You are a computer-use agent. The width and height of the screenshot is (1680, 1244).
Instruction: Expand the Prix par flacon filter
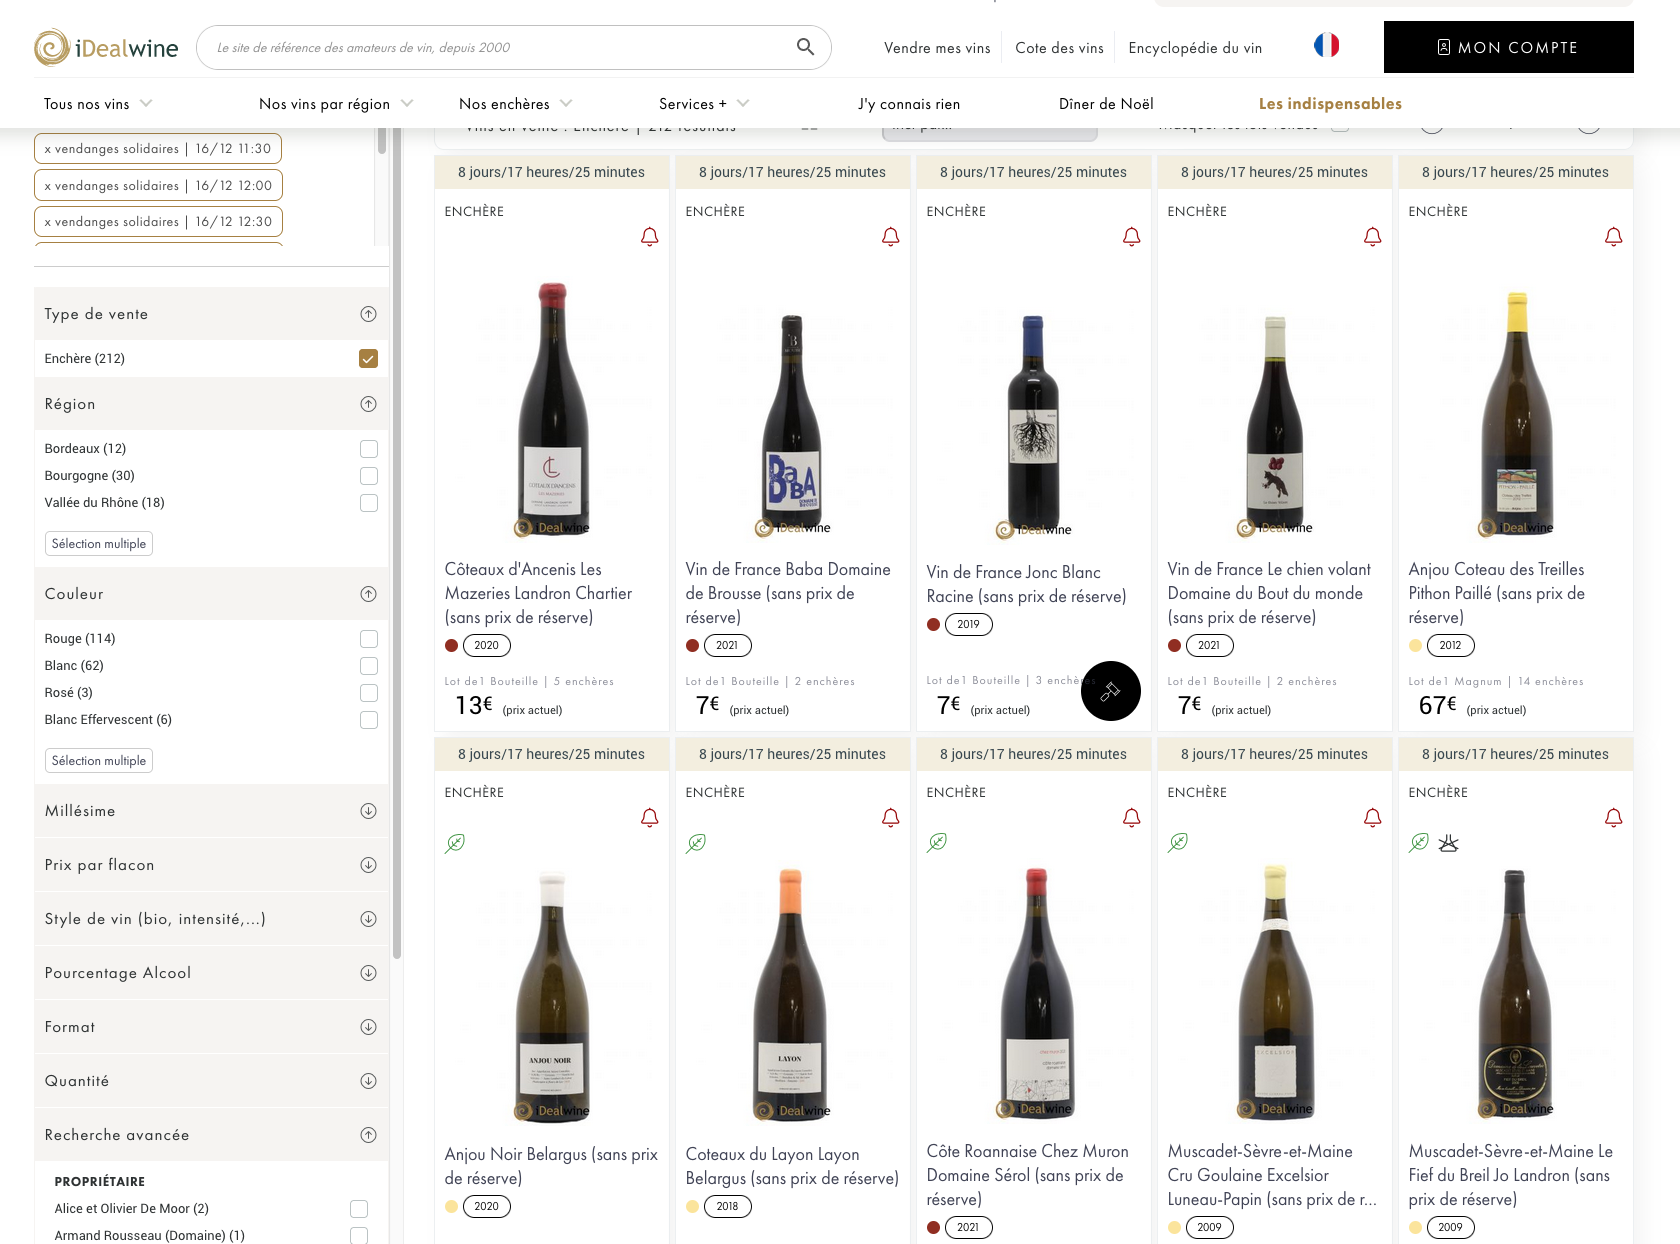tap(368, 865)
